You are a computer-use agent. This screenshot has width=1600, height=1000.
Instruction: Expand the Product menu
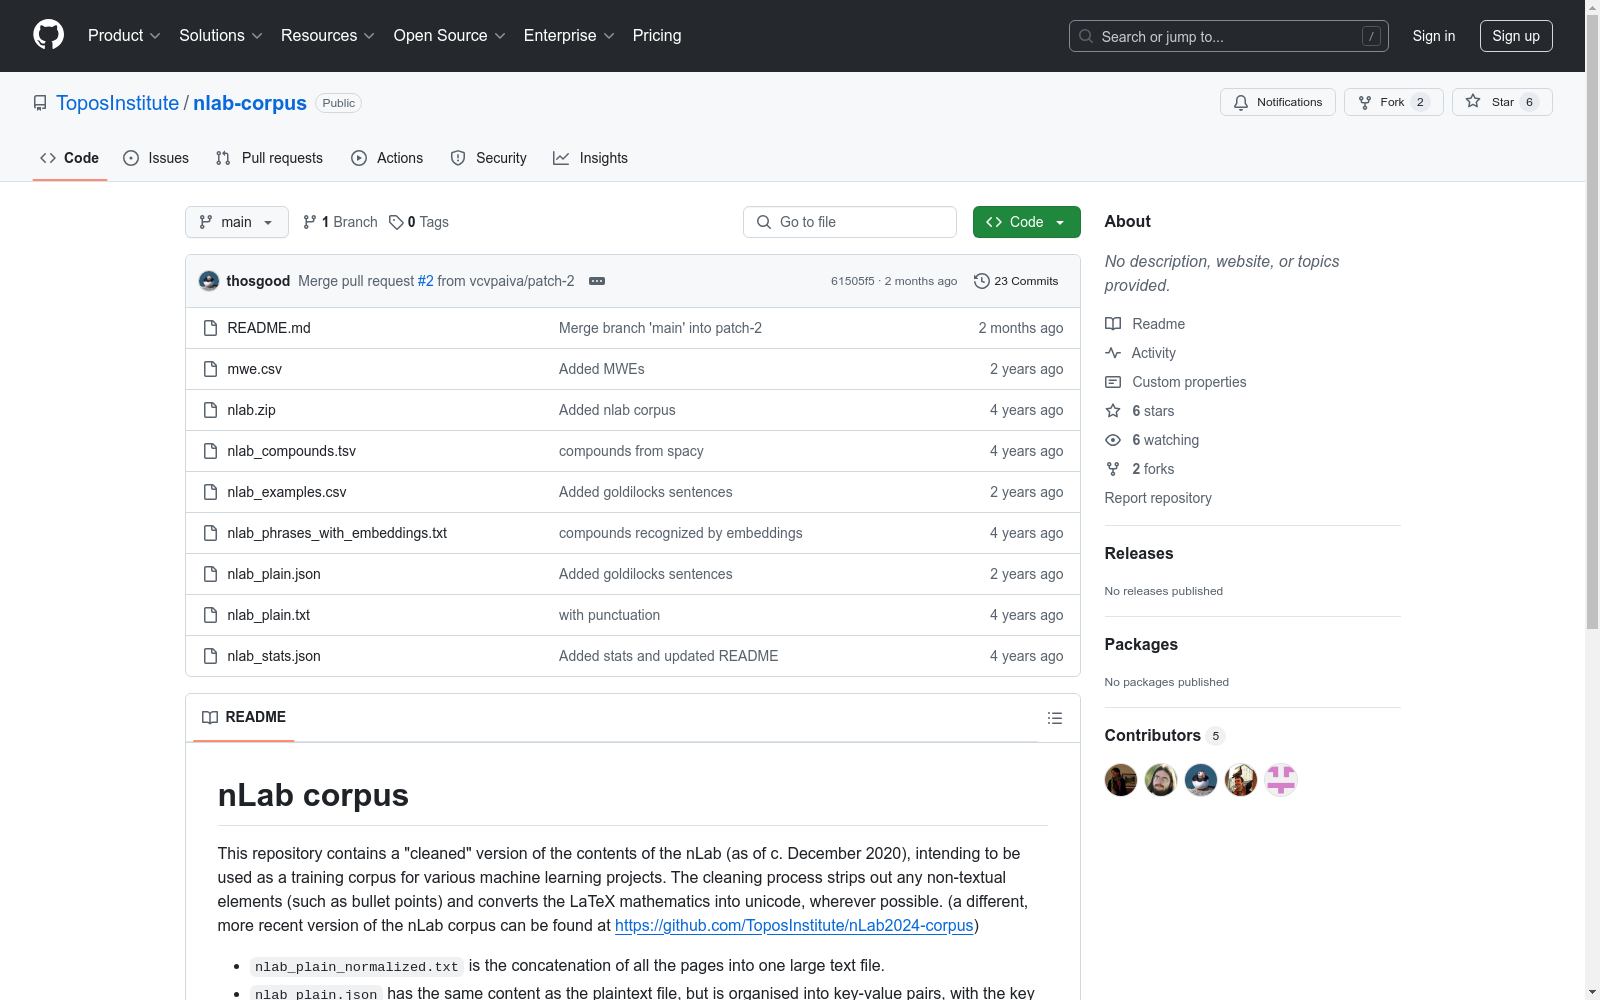(124, 35)
